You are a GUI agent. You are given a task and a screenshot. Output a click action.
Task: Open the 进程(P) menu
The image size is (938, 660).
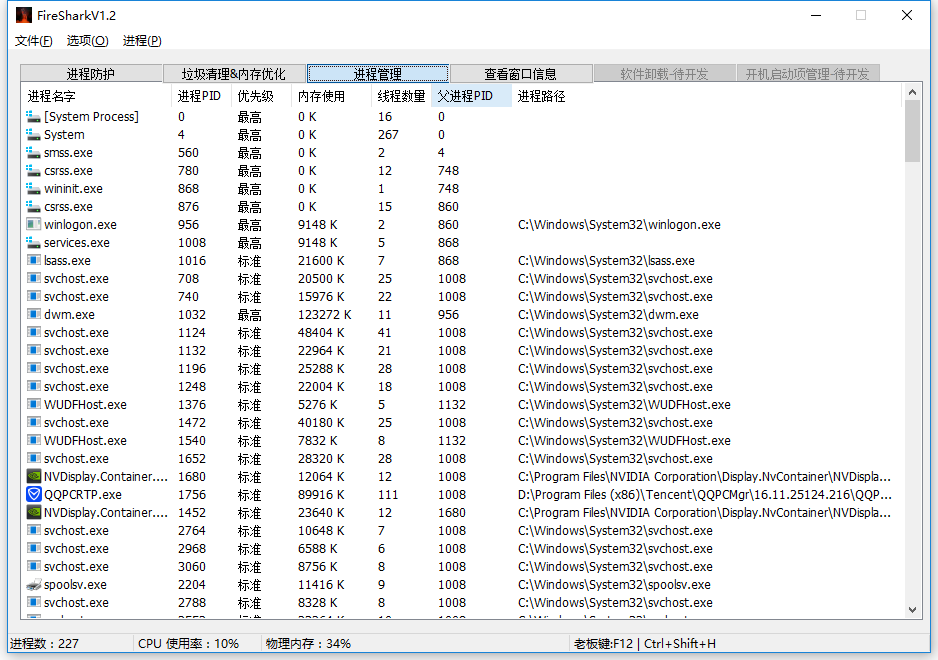click(142, 41)
